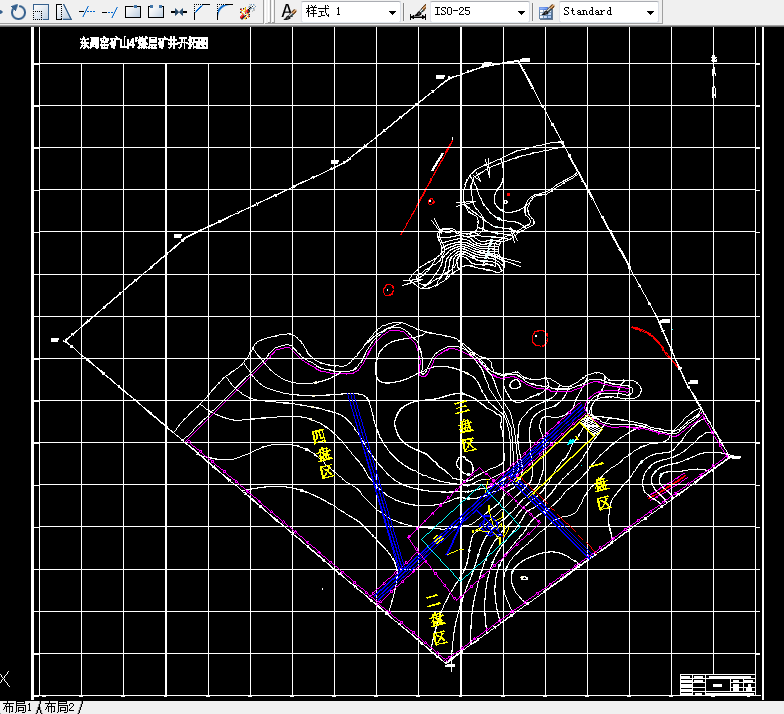Select the yellow 三盘区 label

coord(466,426)
